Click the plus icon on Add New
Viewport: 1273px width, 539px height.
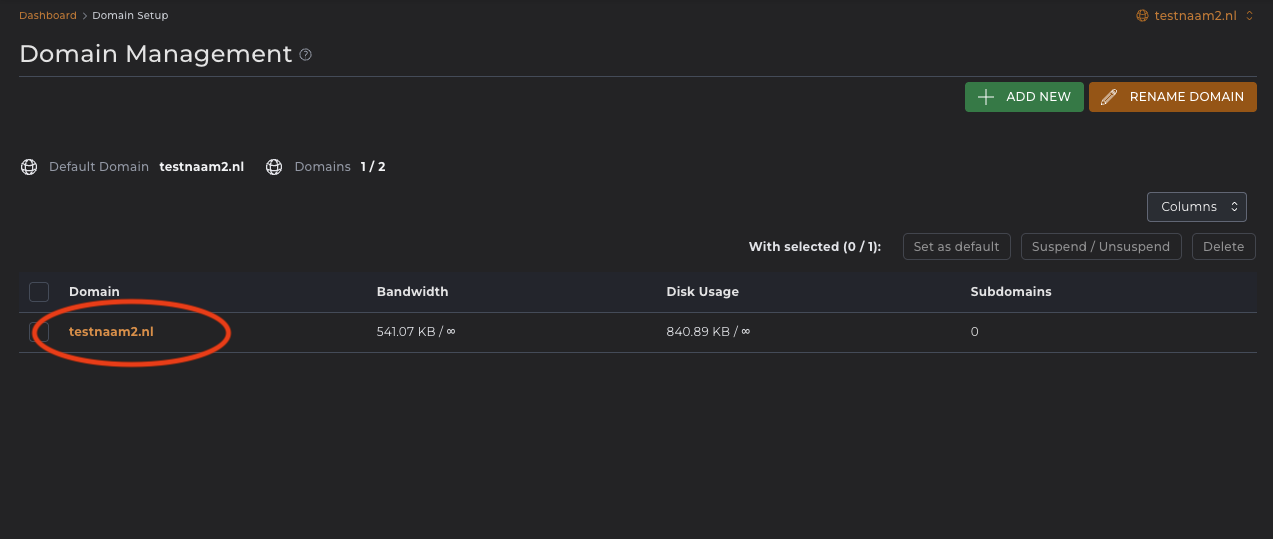pyautogui.click(x=986, y=97)
